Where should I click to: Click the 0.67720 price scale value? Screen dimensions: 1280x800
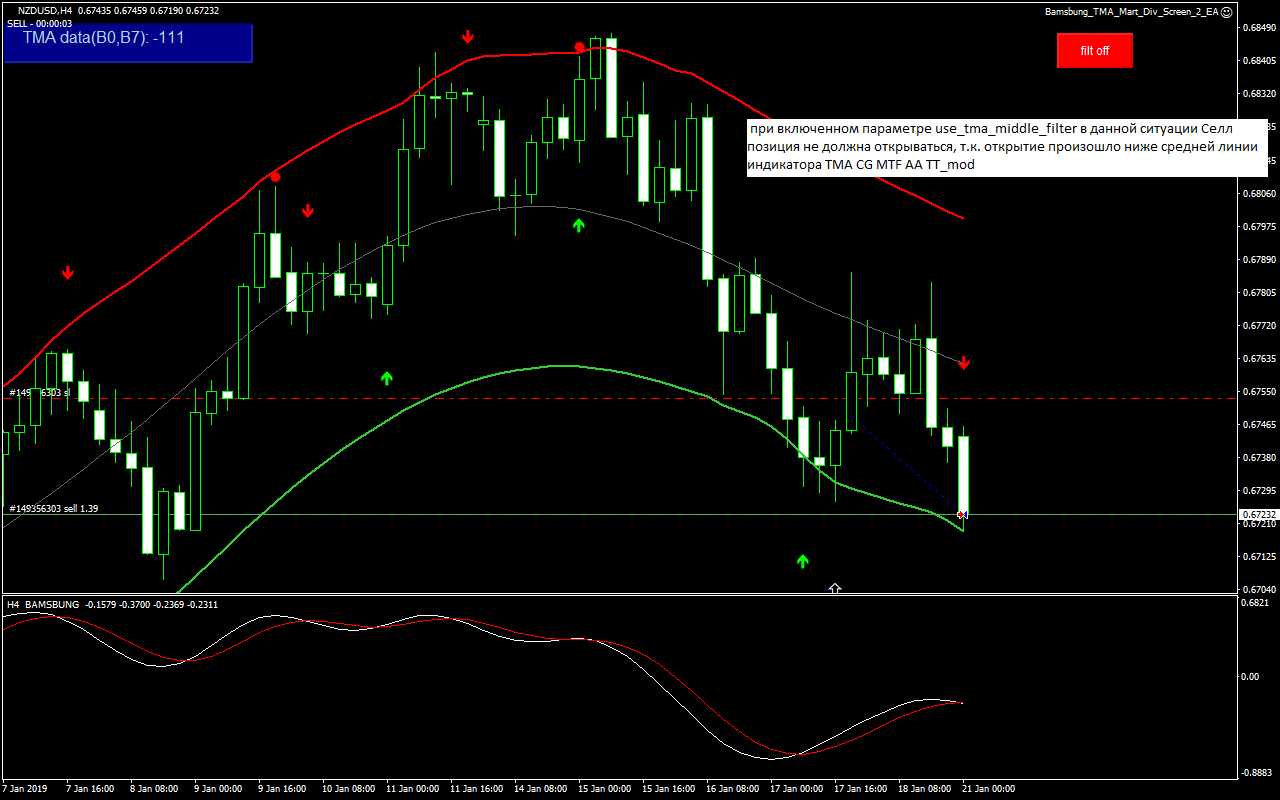pyautogui.click(x=1258, y=326)
